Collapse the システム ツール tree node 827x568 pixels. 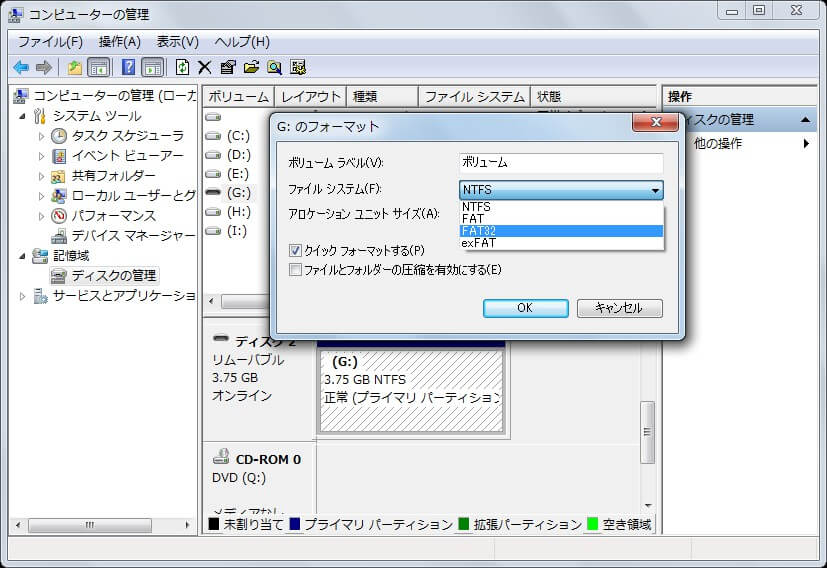point(22,116)
